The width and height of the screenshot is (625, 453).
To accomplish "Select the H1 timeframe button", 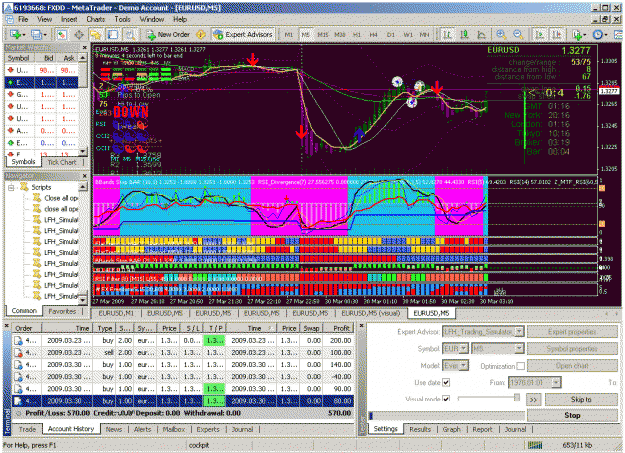I will click(x=357, y=35).
